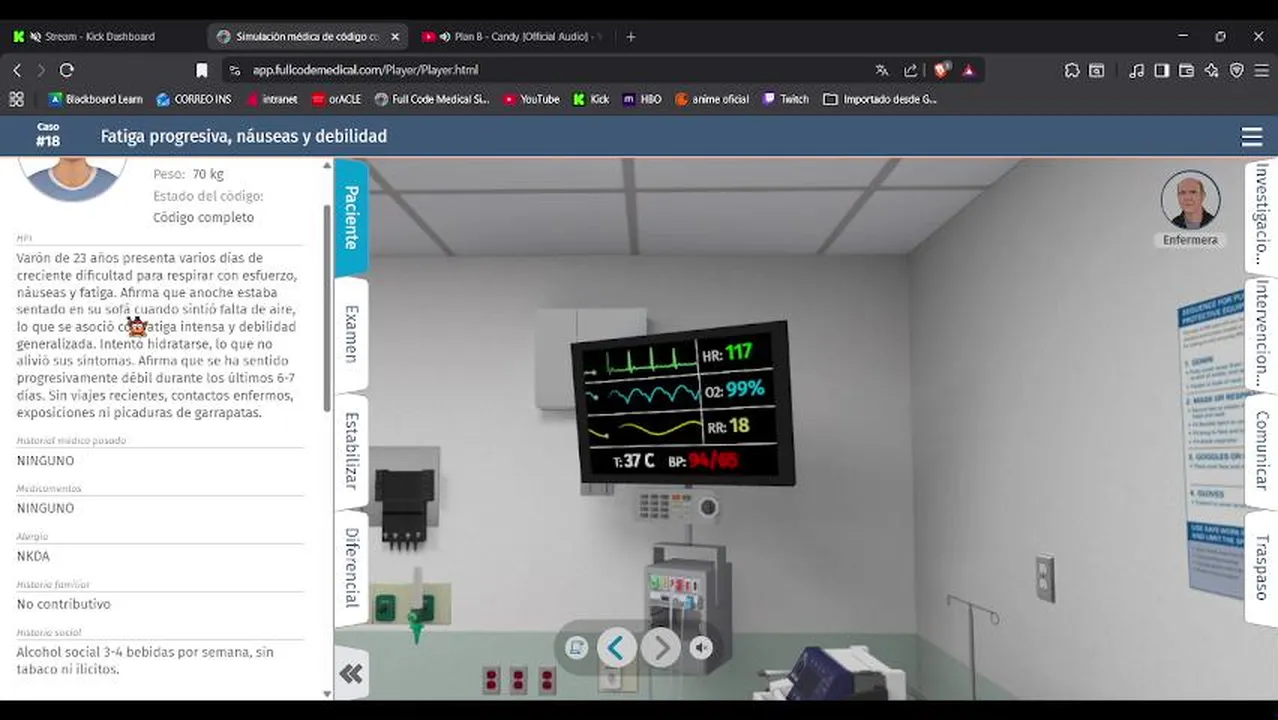Screen dimensions: 1278x720
Task: Click the patient panel scrollbar
Action: (327, 306)
